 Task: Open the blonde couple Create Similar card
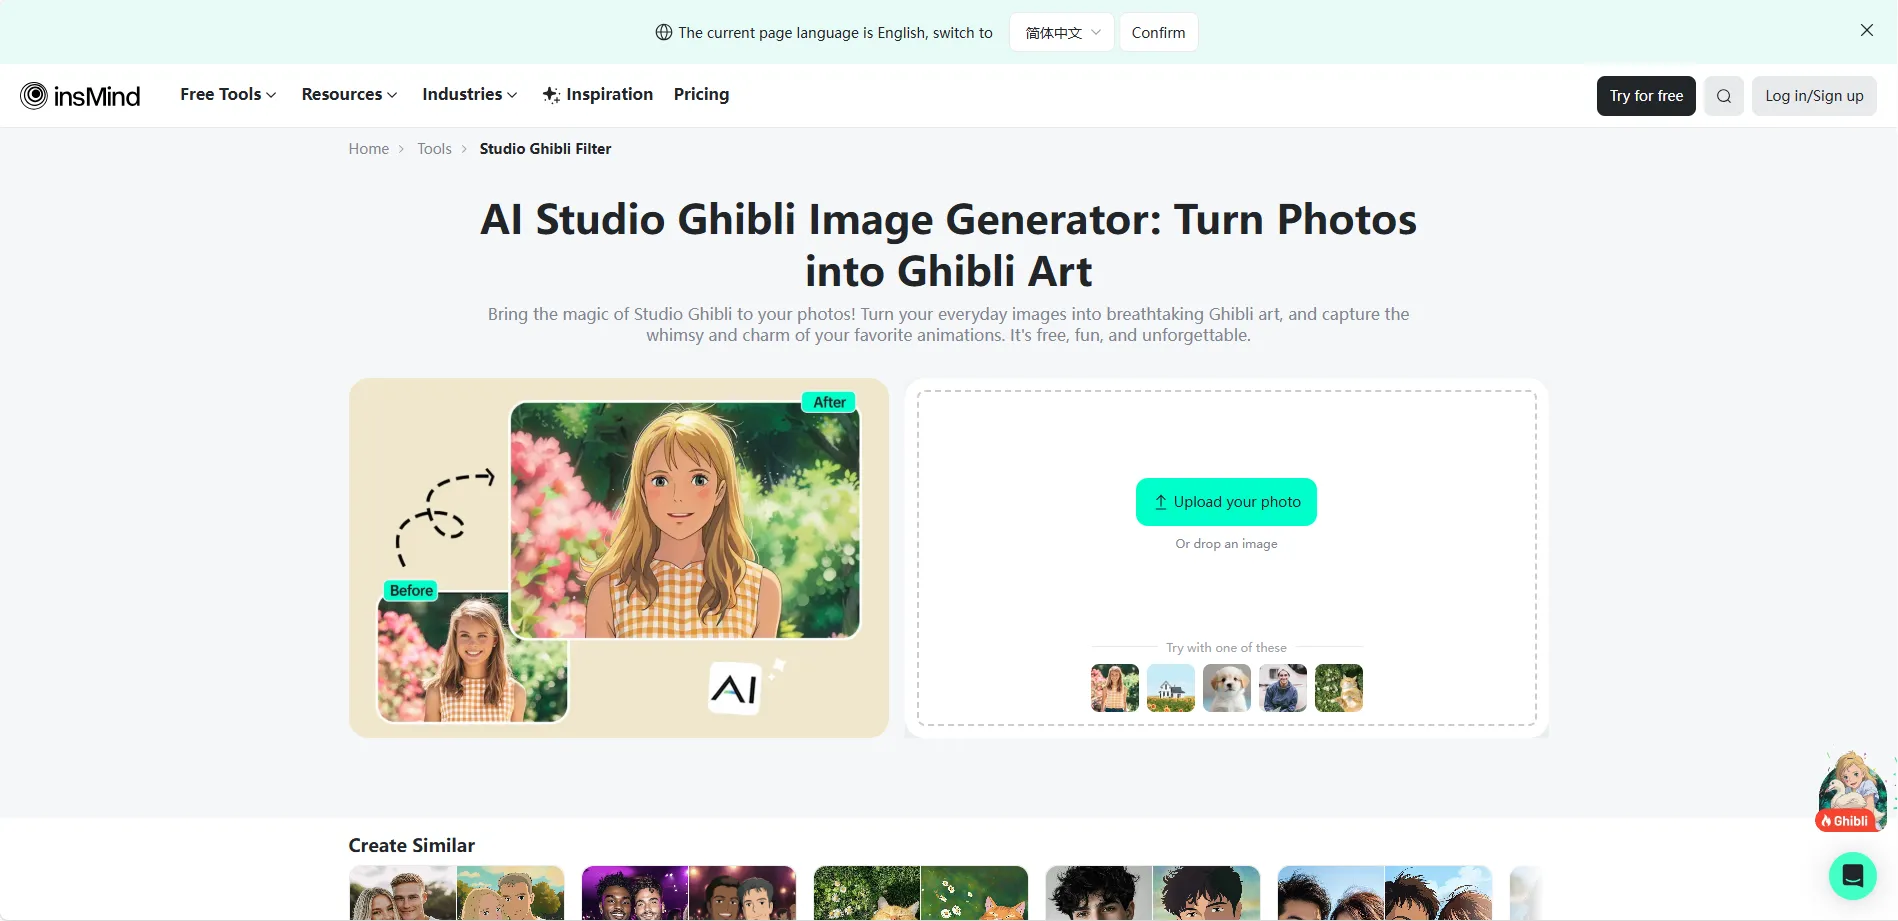(457, 893)
